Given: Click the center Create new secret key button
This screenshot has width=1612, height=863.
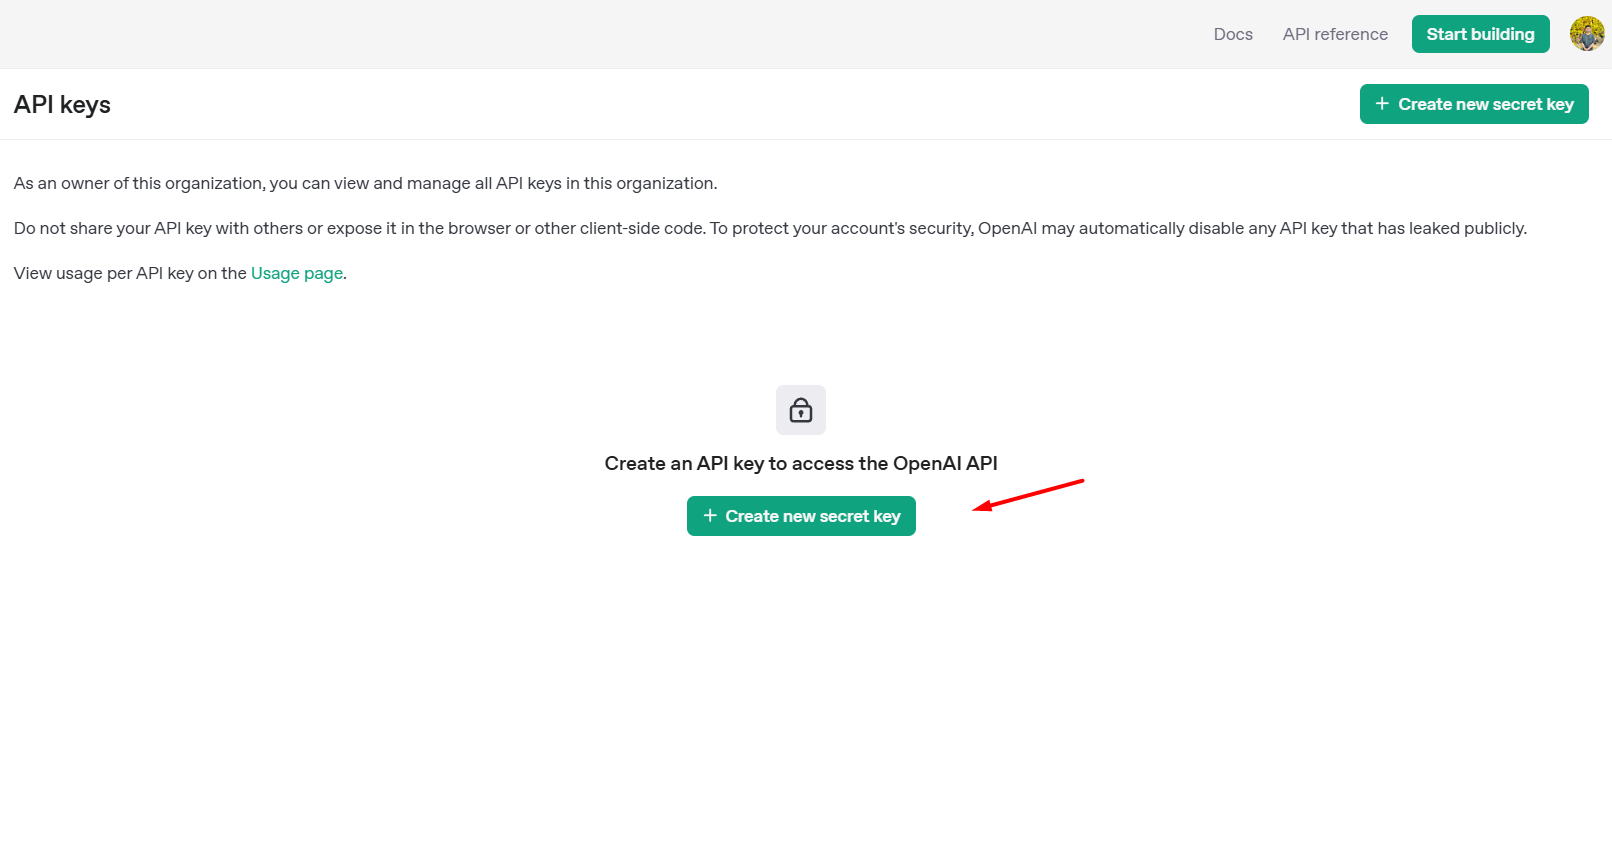Looking at the screenshot, I should tap(801, 516).
